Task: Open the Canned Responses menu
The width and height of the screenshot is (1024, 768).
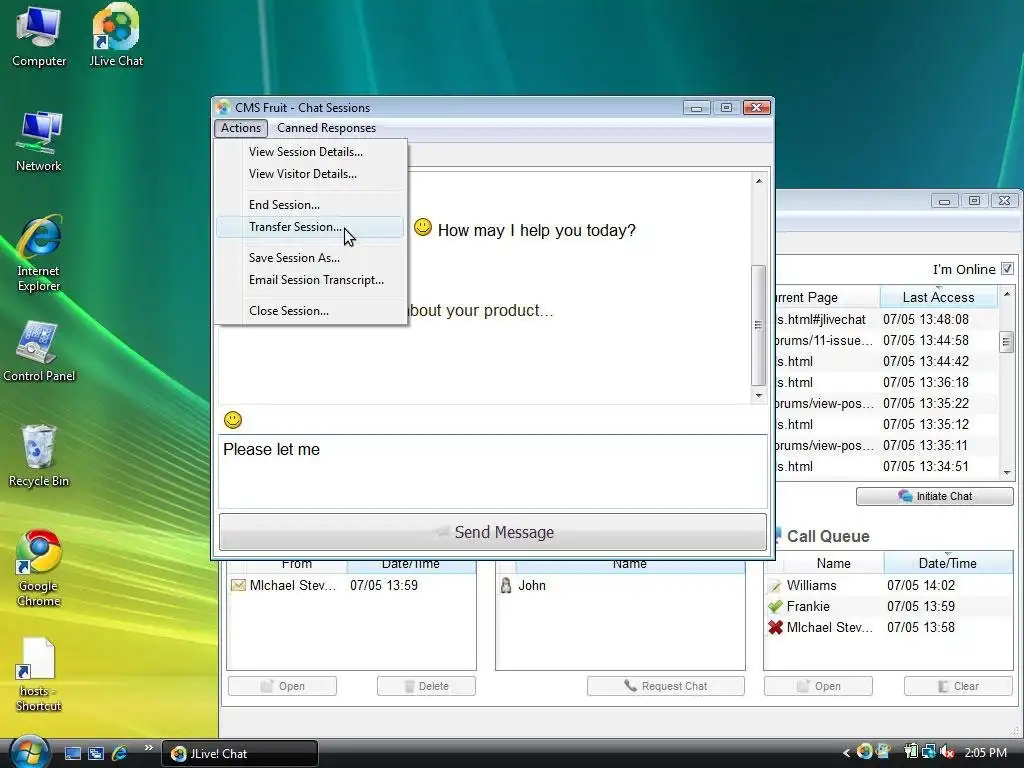Action: click(x=326, y=128)
